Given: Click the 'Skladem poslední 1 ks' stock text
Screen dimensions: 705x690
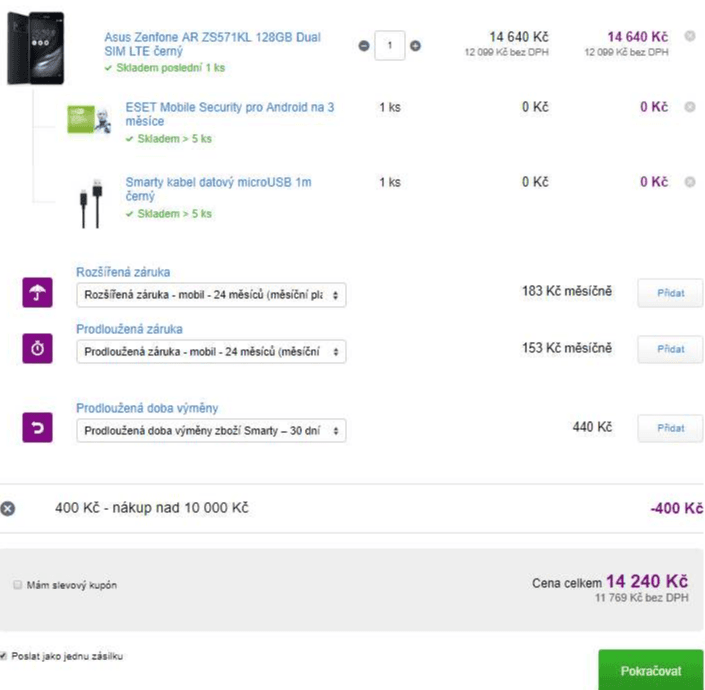Looking at the screenshot, I should coord(170,68).
